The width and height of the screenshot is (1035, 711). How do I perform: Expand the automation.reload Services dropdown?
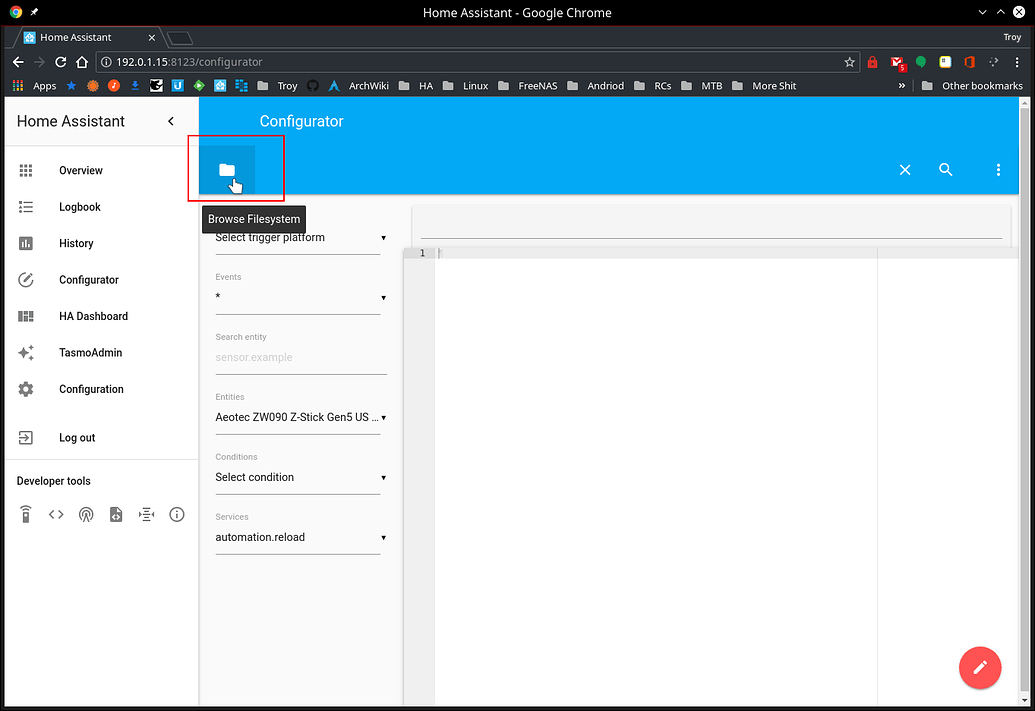pos(298,537)
